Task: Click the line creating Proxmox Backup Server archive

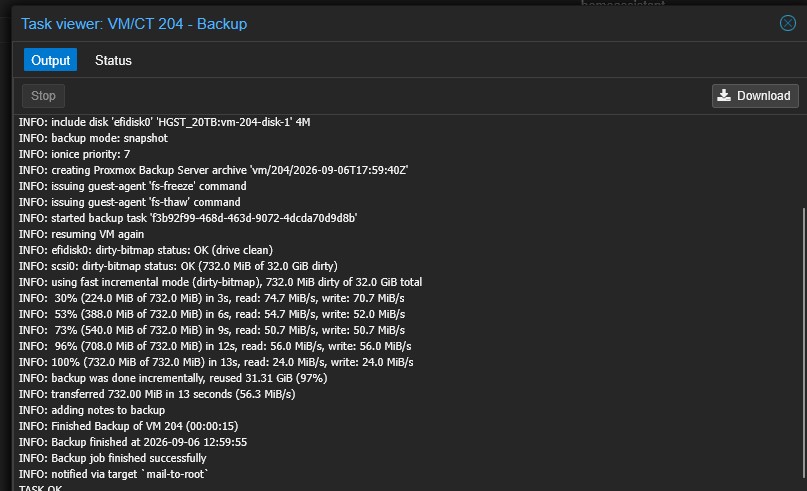Action: (x=213, y=170)
